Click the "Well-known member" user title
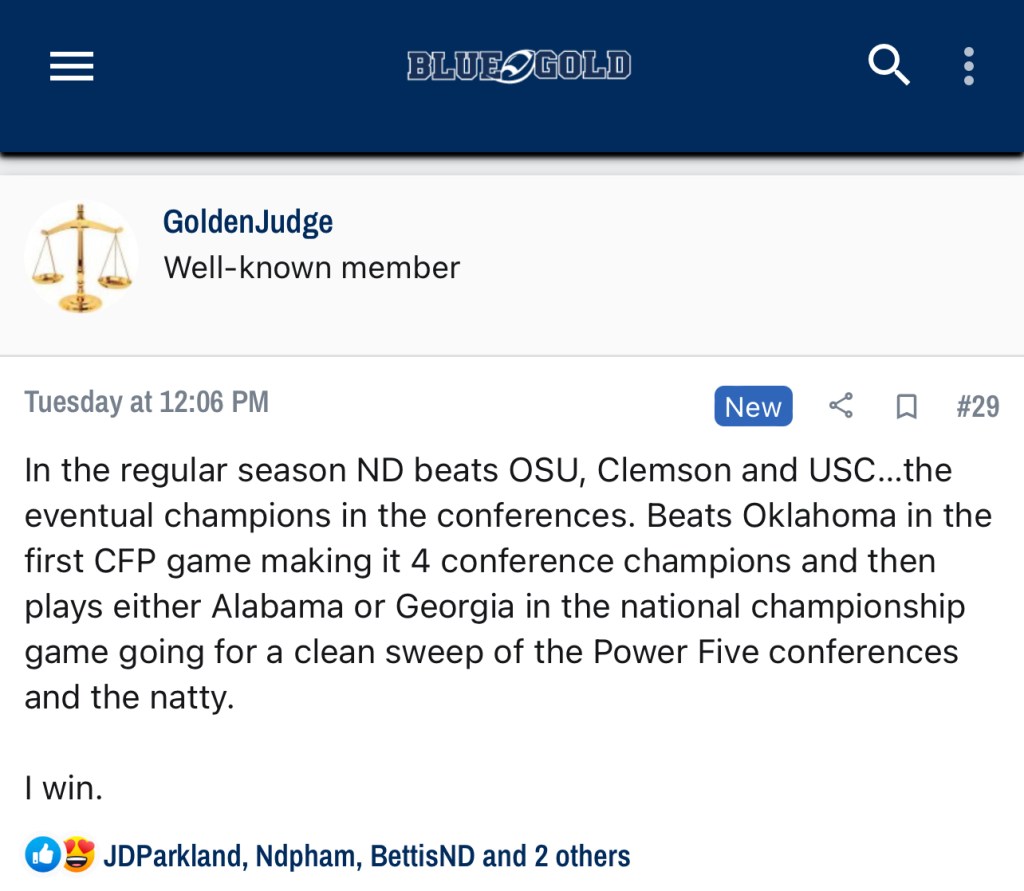 point(311,268)
